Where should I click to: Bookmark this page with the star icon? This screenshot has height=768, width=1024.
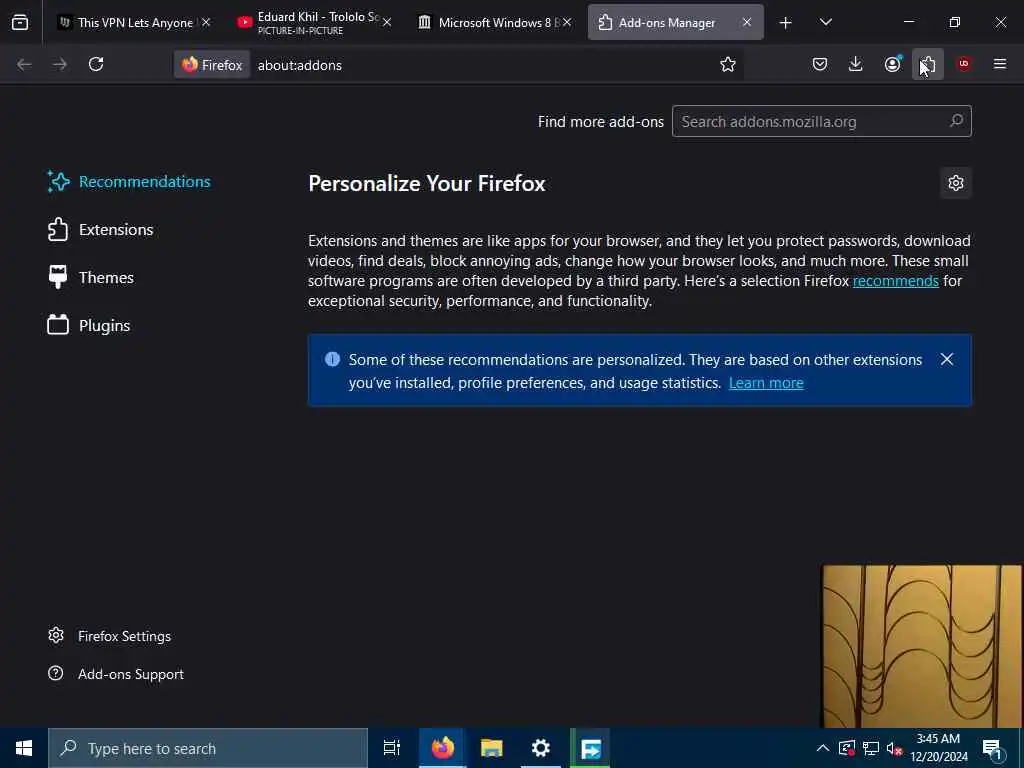[728, 64]
